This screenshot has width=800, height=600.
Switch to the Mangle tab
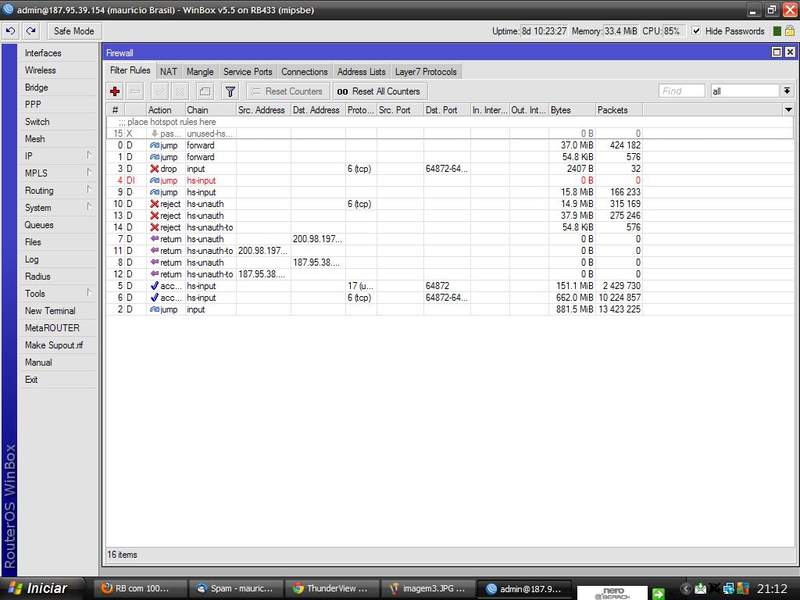(200, 72)
